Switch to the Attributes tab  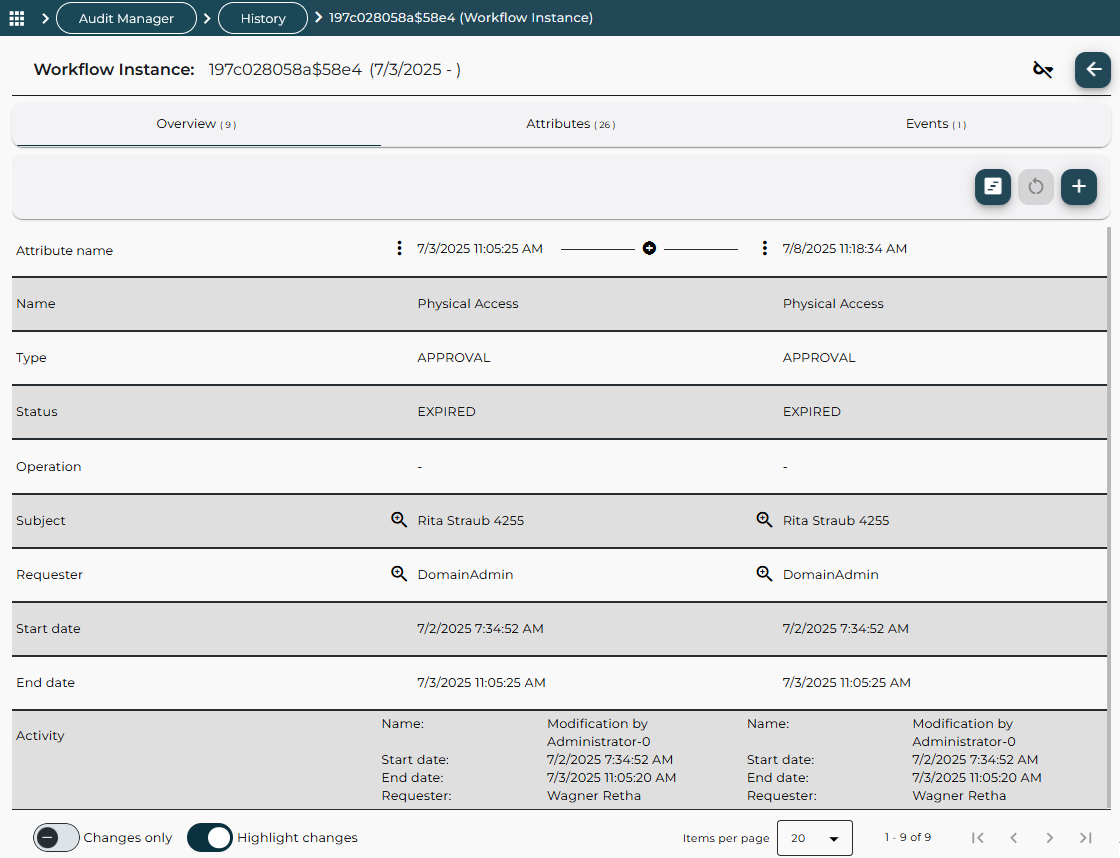coord(570,123)
